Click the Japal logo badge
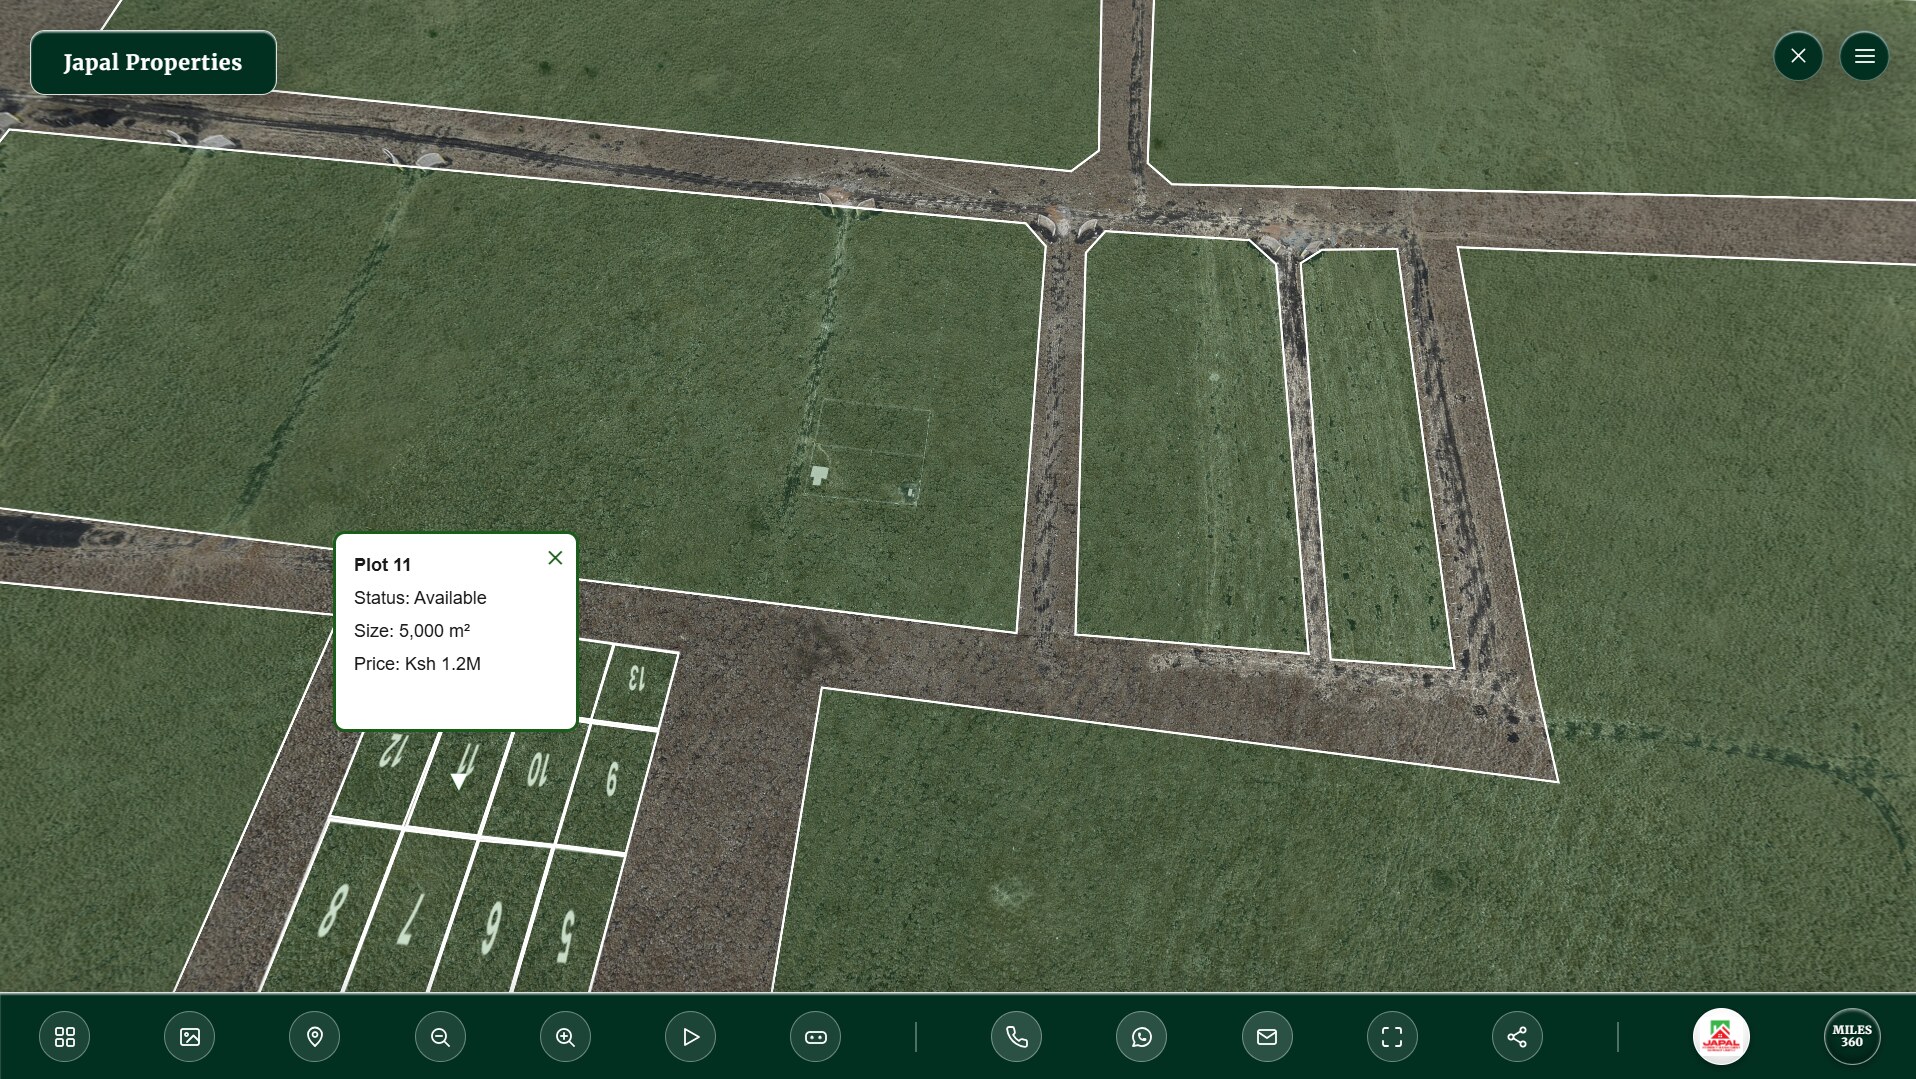 [x=1721, y=1037]
